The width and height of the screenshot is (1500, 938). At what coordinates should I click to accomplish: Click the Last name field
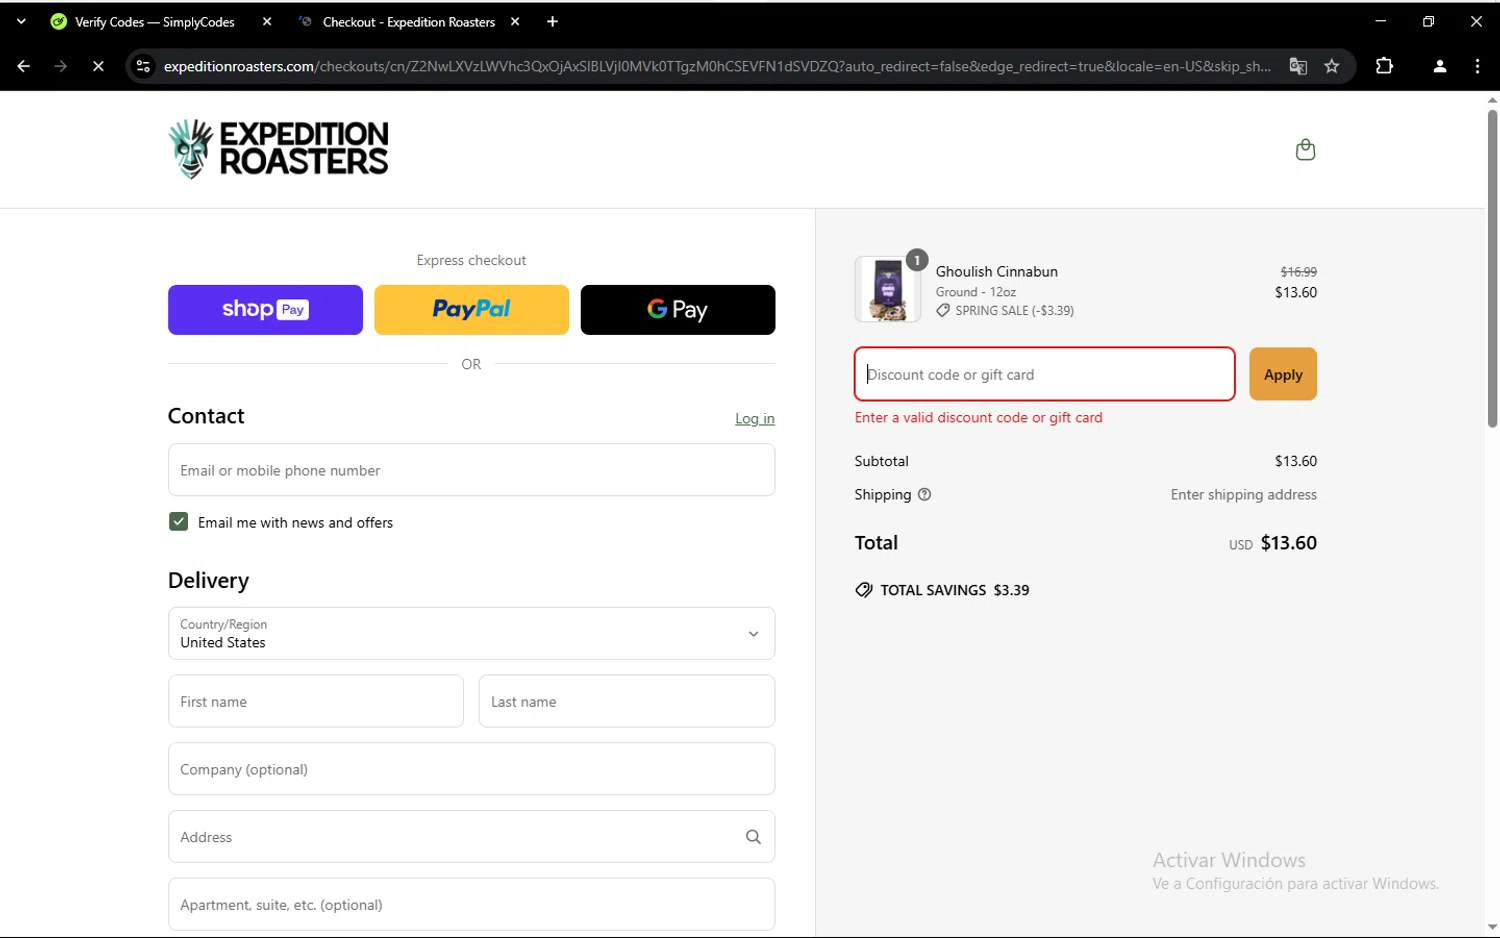click(627, 701)
